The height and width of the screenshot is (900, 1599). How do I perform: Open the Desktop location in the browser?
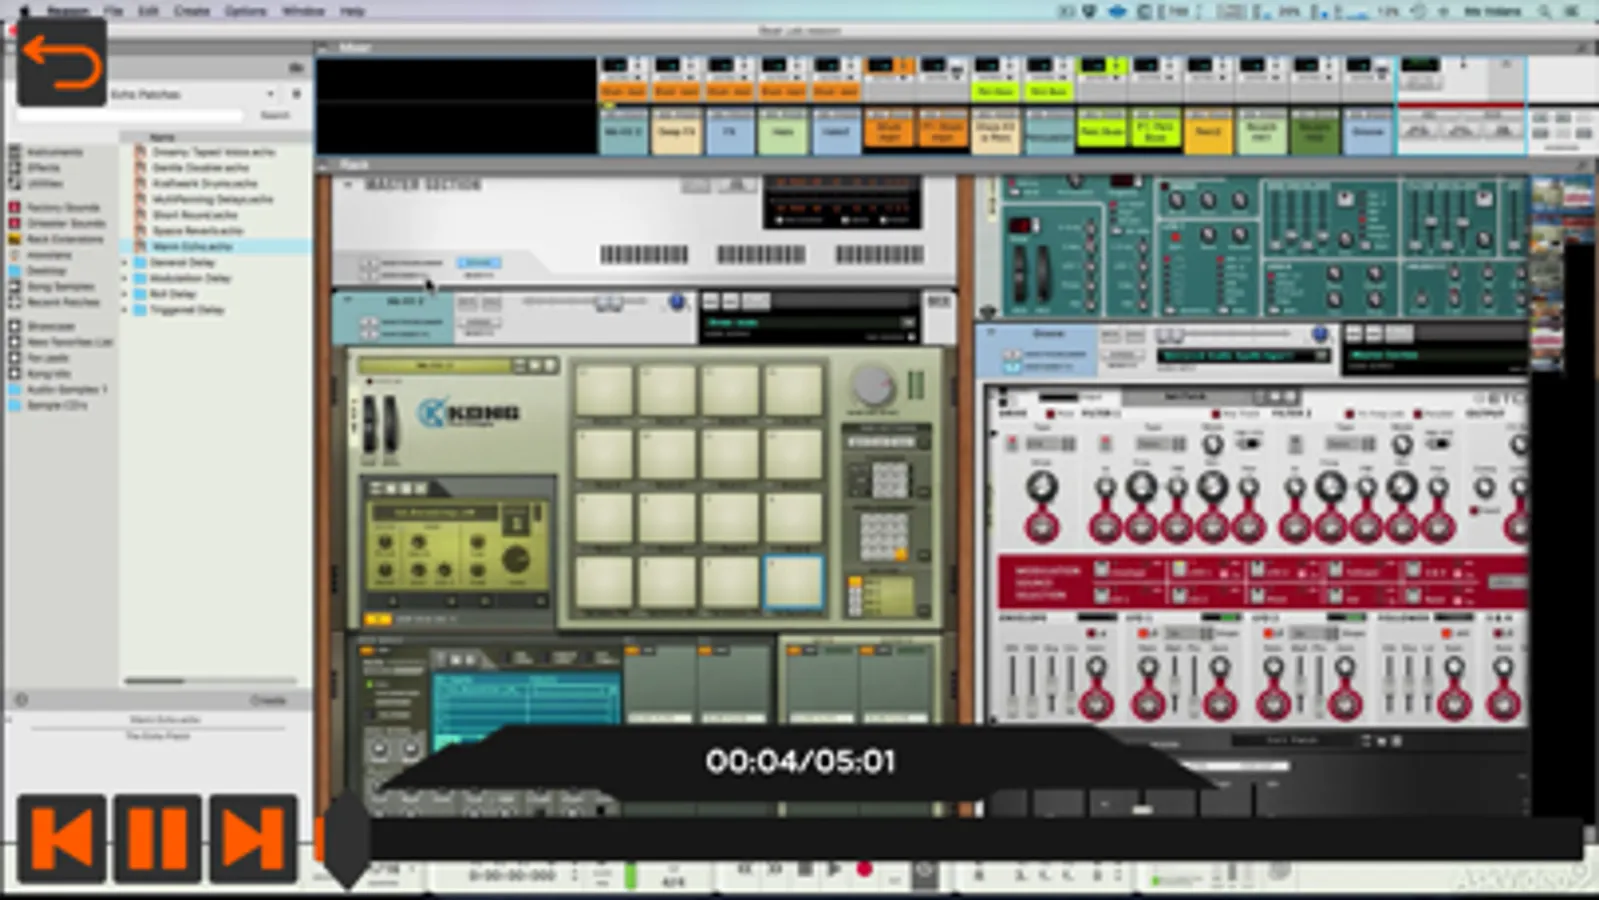pos(46,271)
